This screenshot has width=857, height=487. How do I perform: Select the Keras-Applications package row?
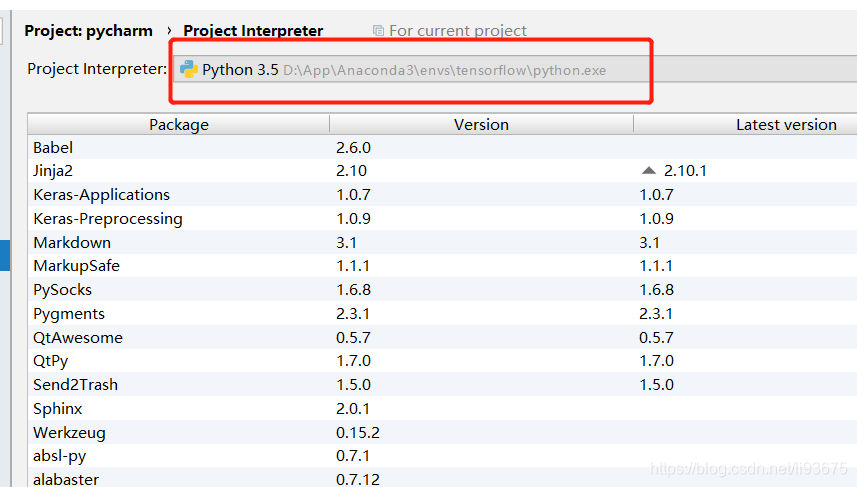click(442, 195)
